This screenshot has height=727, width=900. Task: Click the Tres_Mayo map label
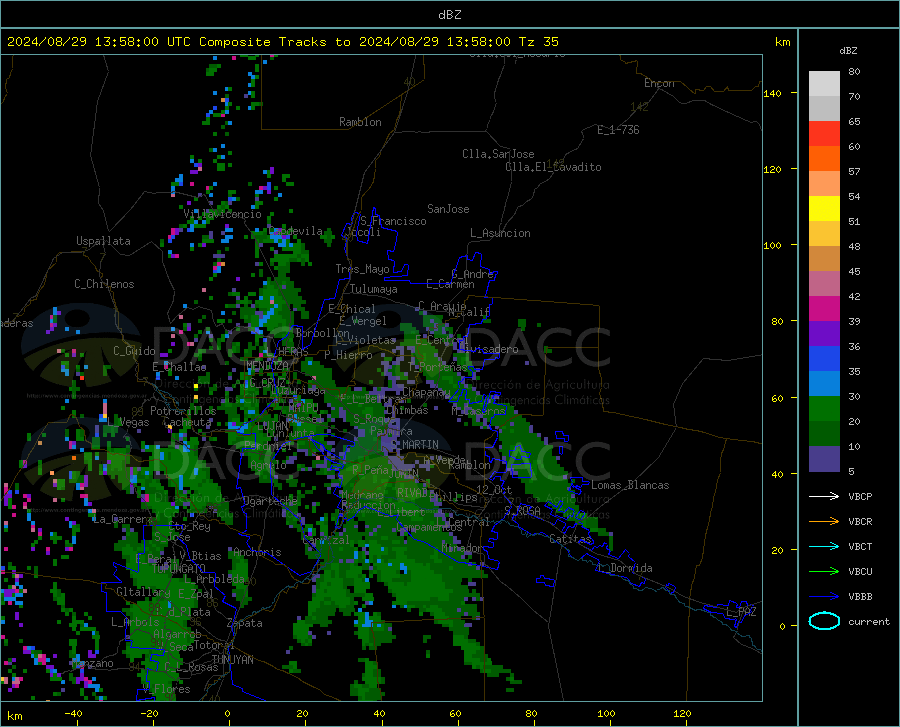(362, 269)
